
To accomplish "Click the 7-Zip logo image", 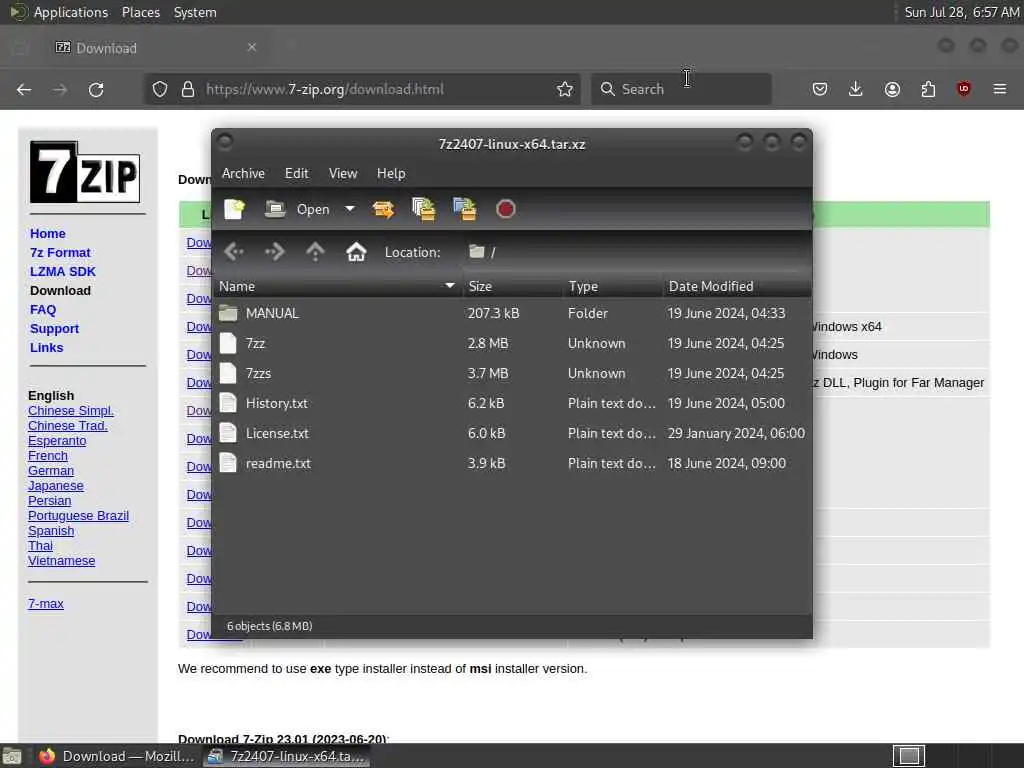I will (x=85, y=172).
